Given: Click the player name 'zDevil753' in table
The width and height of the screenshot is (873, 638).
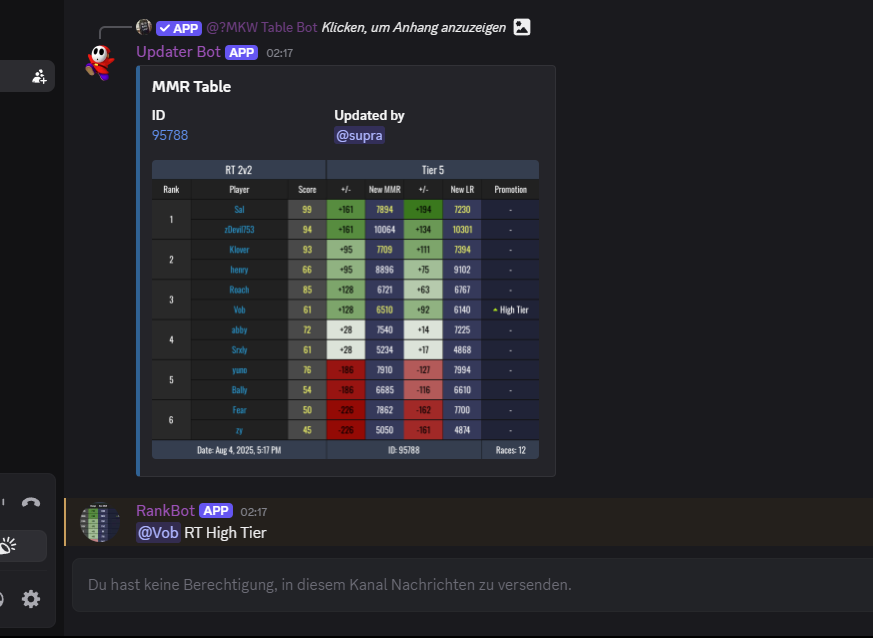Looking at the screenshot, I should (239, 229).
